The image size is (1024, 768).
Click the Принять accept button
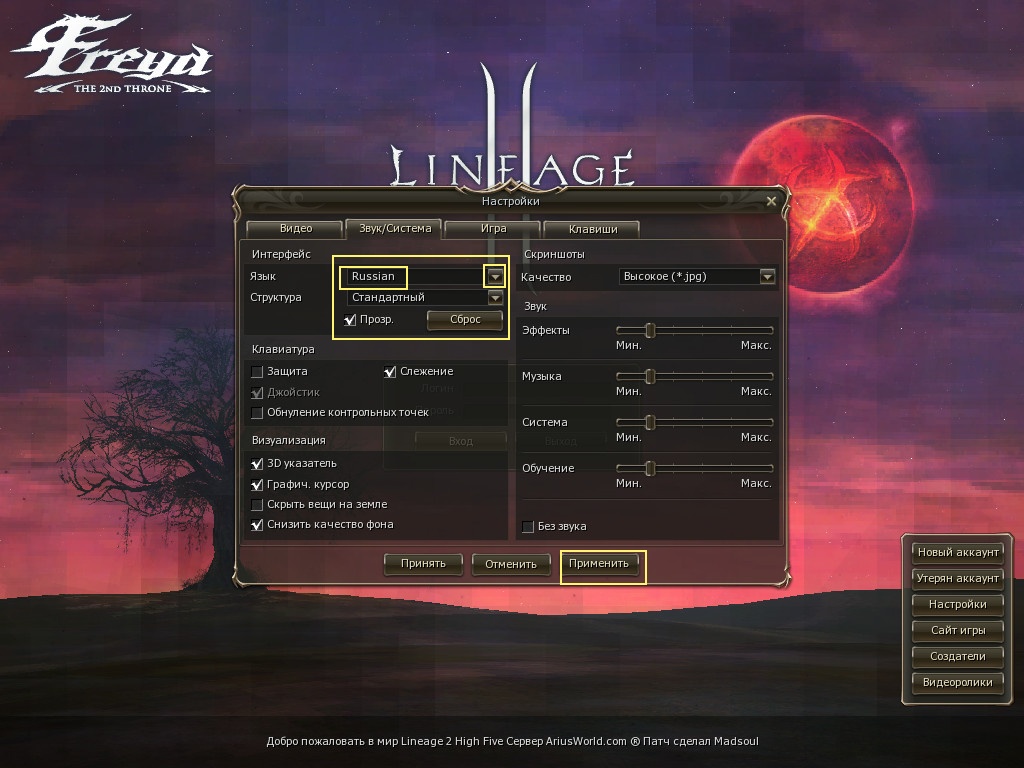click(422, 564)
